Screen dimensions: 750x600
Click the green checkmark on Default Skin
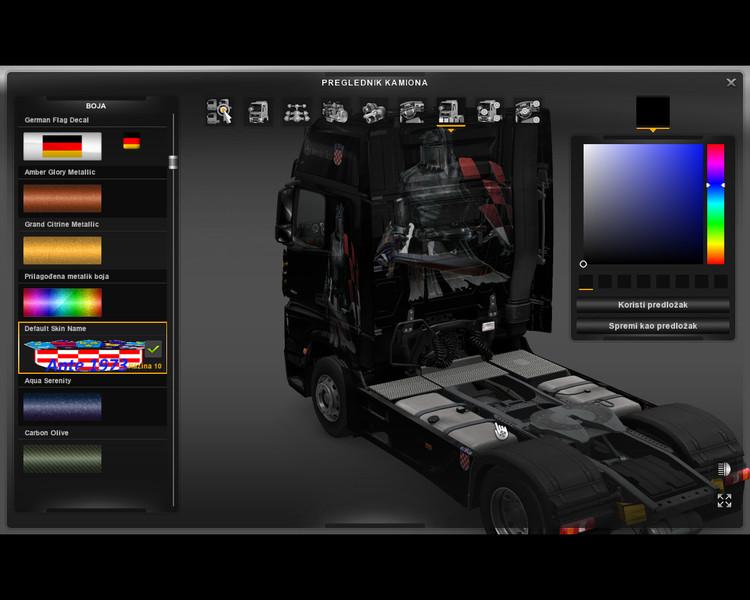click(x=153, y=350)
